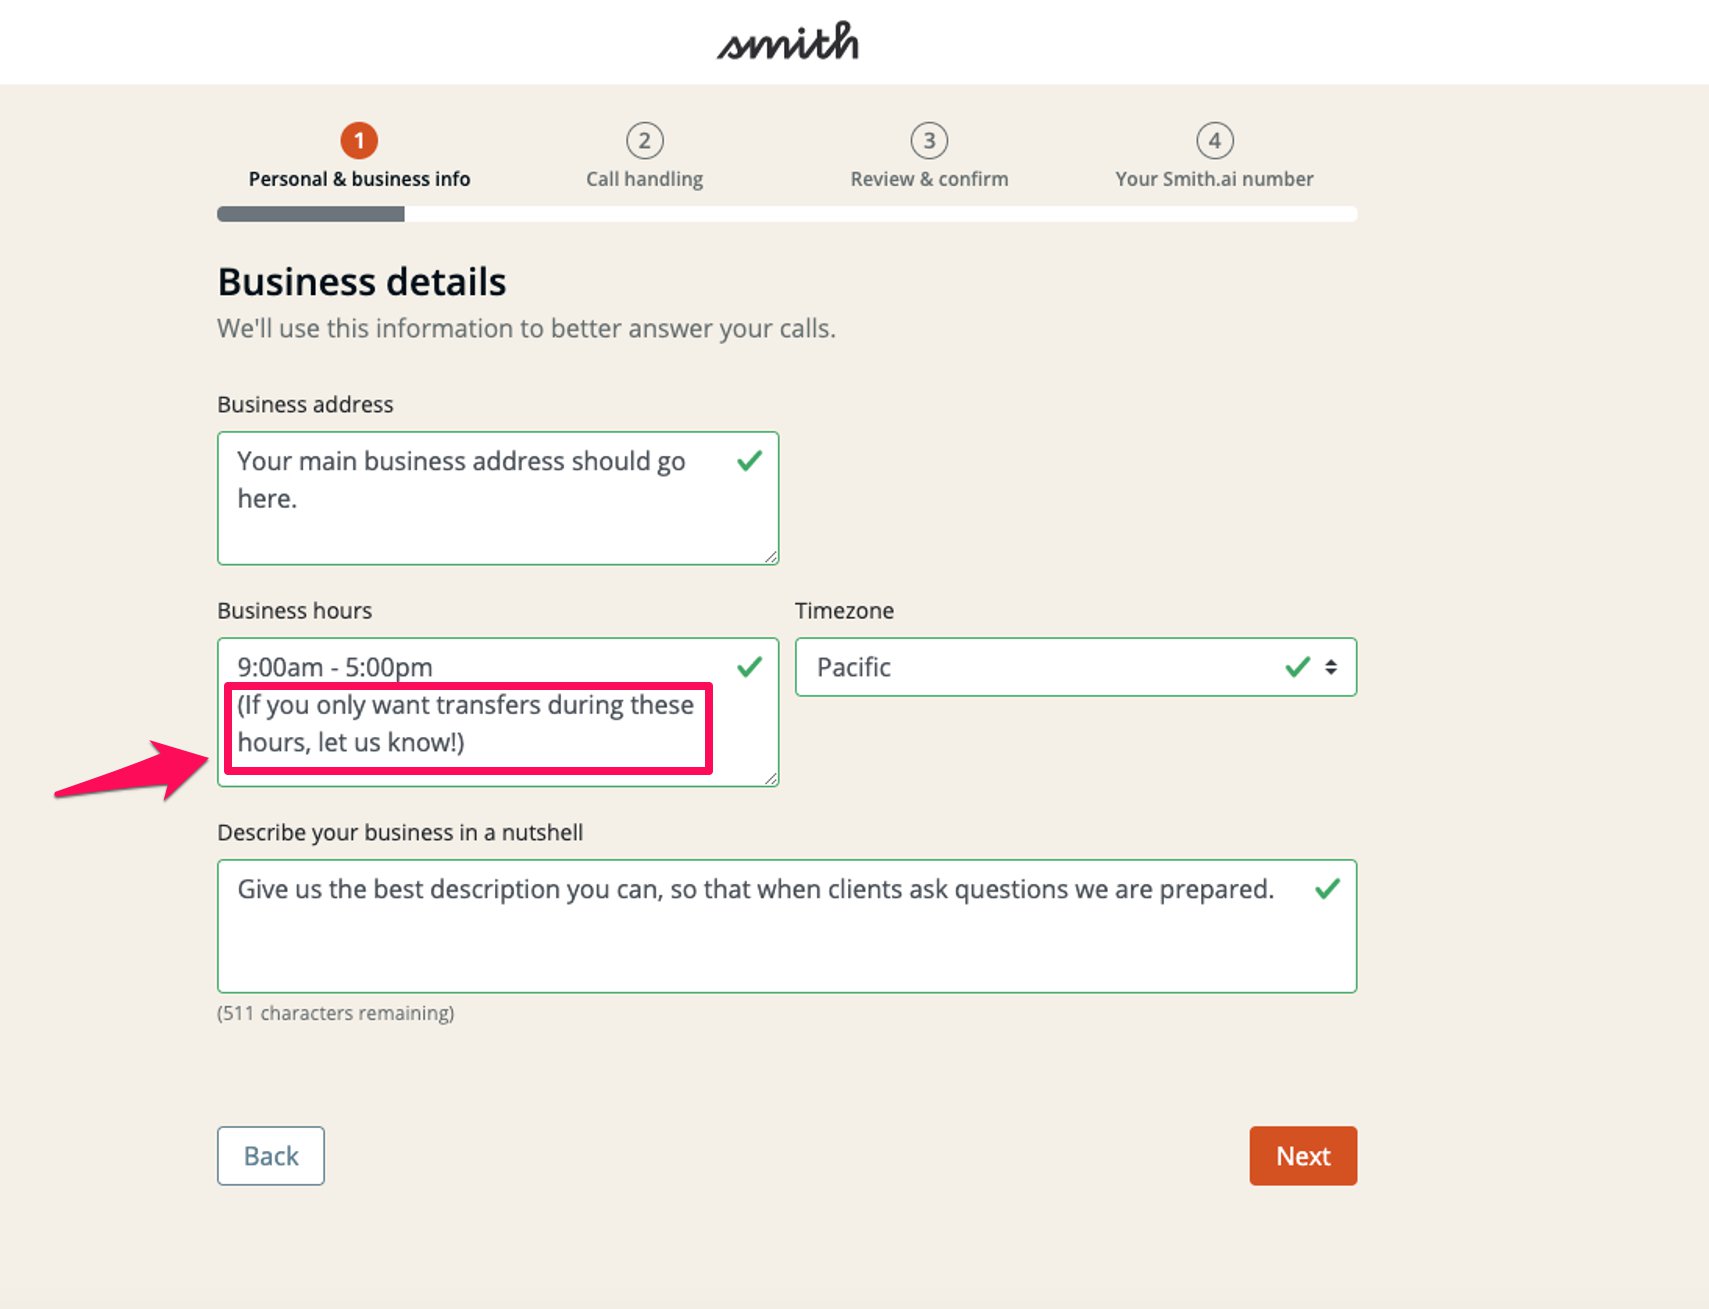This screenshot has width=1709, height=1309.
Task: Focus the Business address text area
Action: (498, 498)
